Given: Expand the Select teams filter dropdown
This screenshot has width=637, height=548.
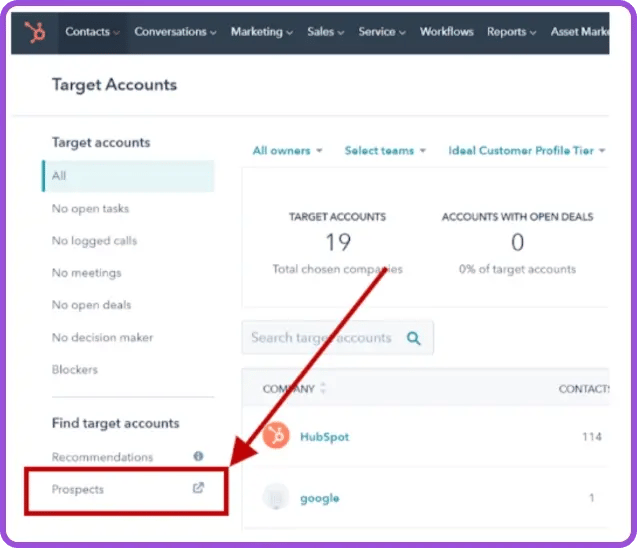Looking at the screenshot, I should click(385, 151).
